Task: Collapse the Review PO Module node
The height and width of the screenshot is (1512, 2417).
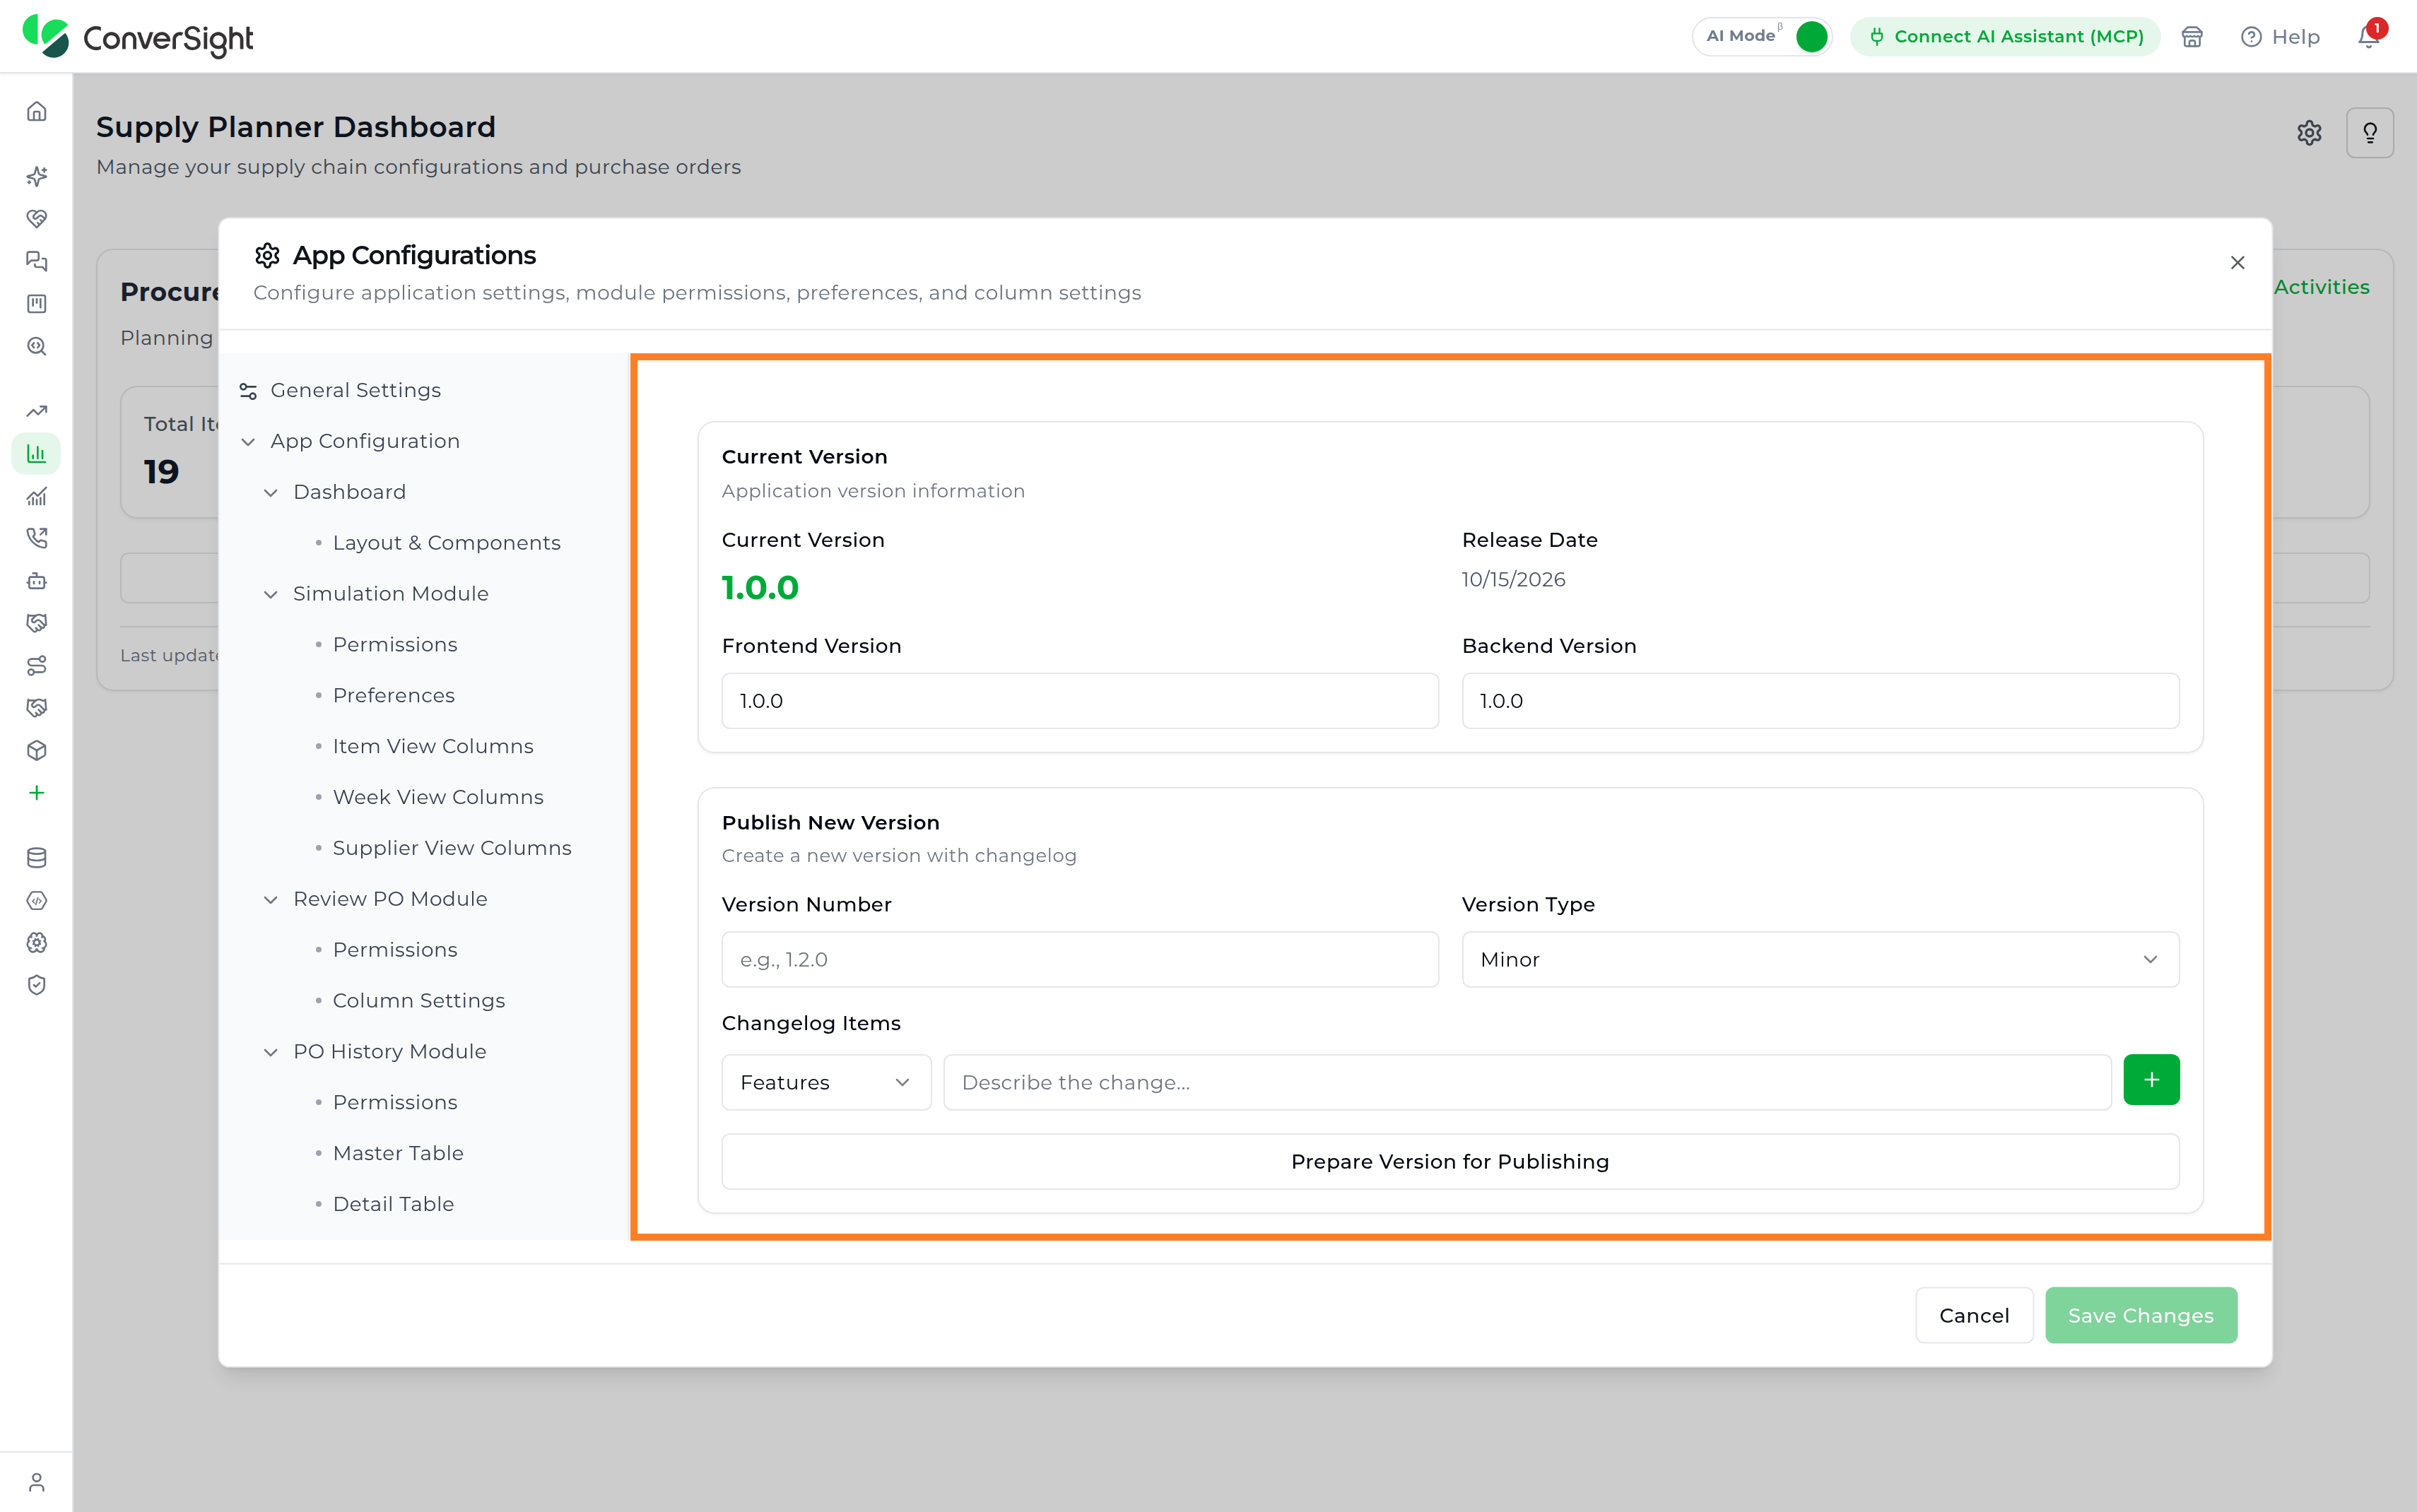Action: pos(271,899)
